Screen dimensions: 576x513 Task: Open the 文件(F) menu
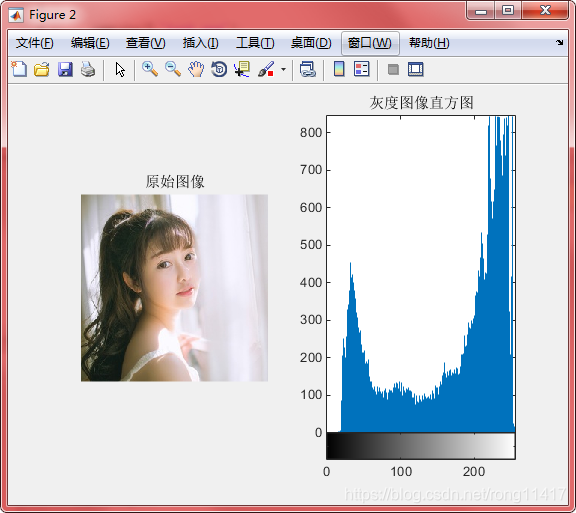(35, 43)
